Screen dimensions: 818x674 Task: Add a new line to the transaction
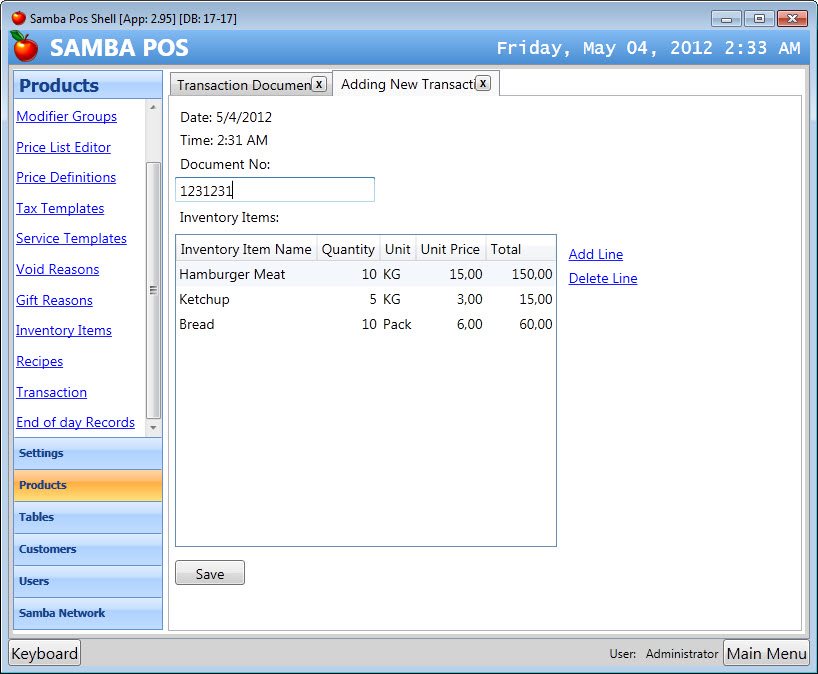[596, 255]
